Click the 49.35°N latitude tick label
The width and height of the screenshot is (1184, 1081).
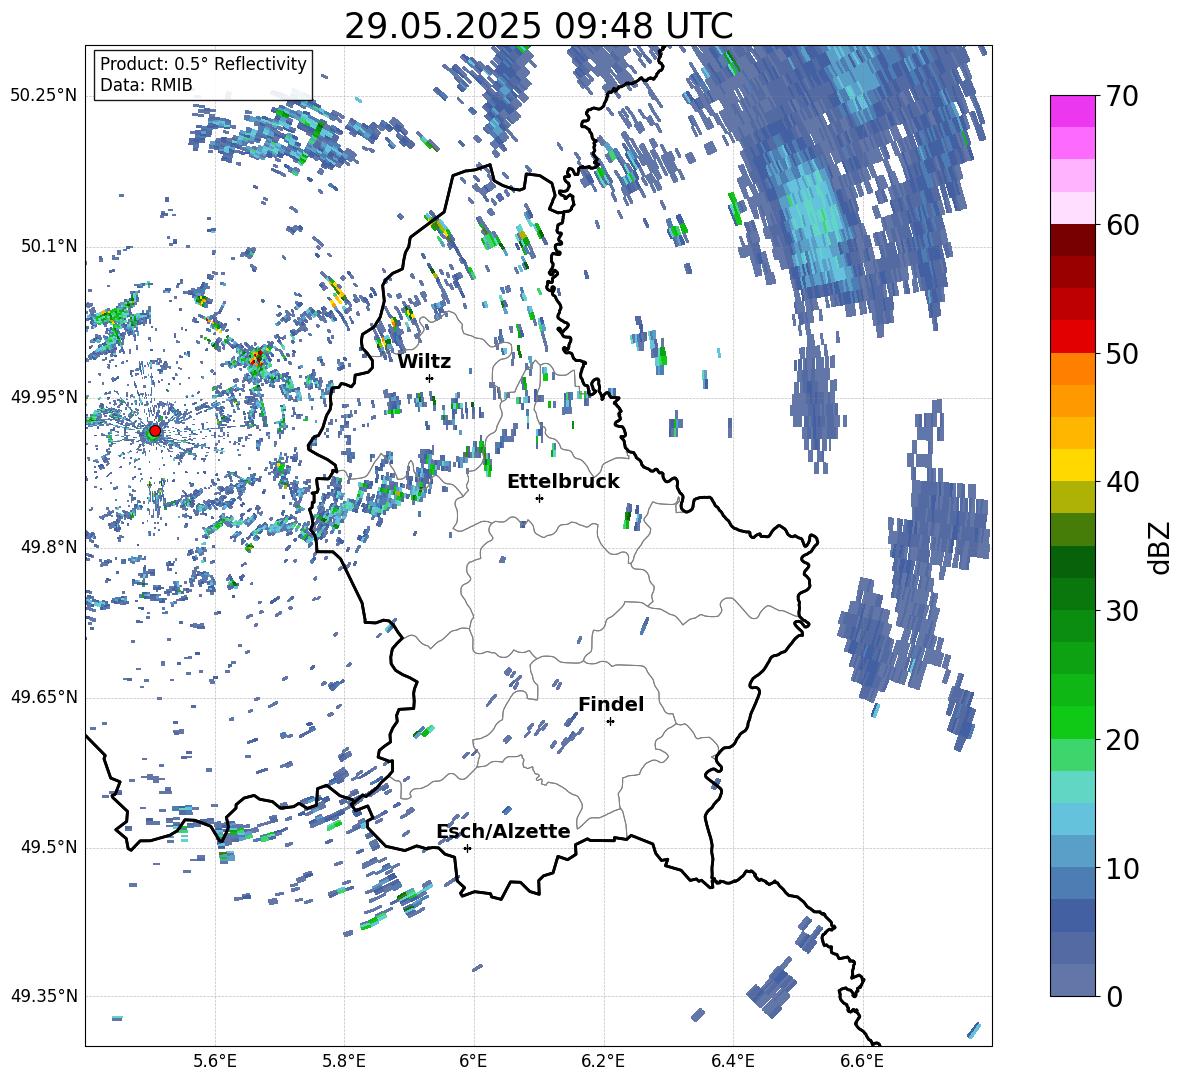point(44,996)
